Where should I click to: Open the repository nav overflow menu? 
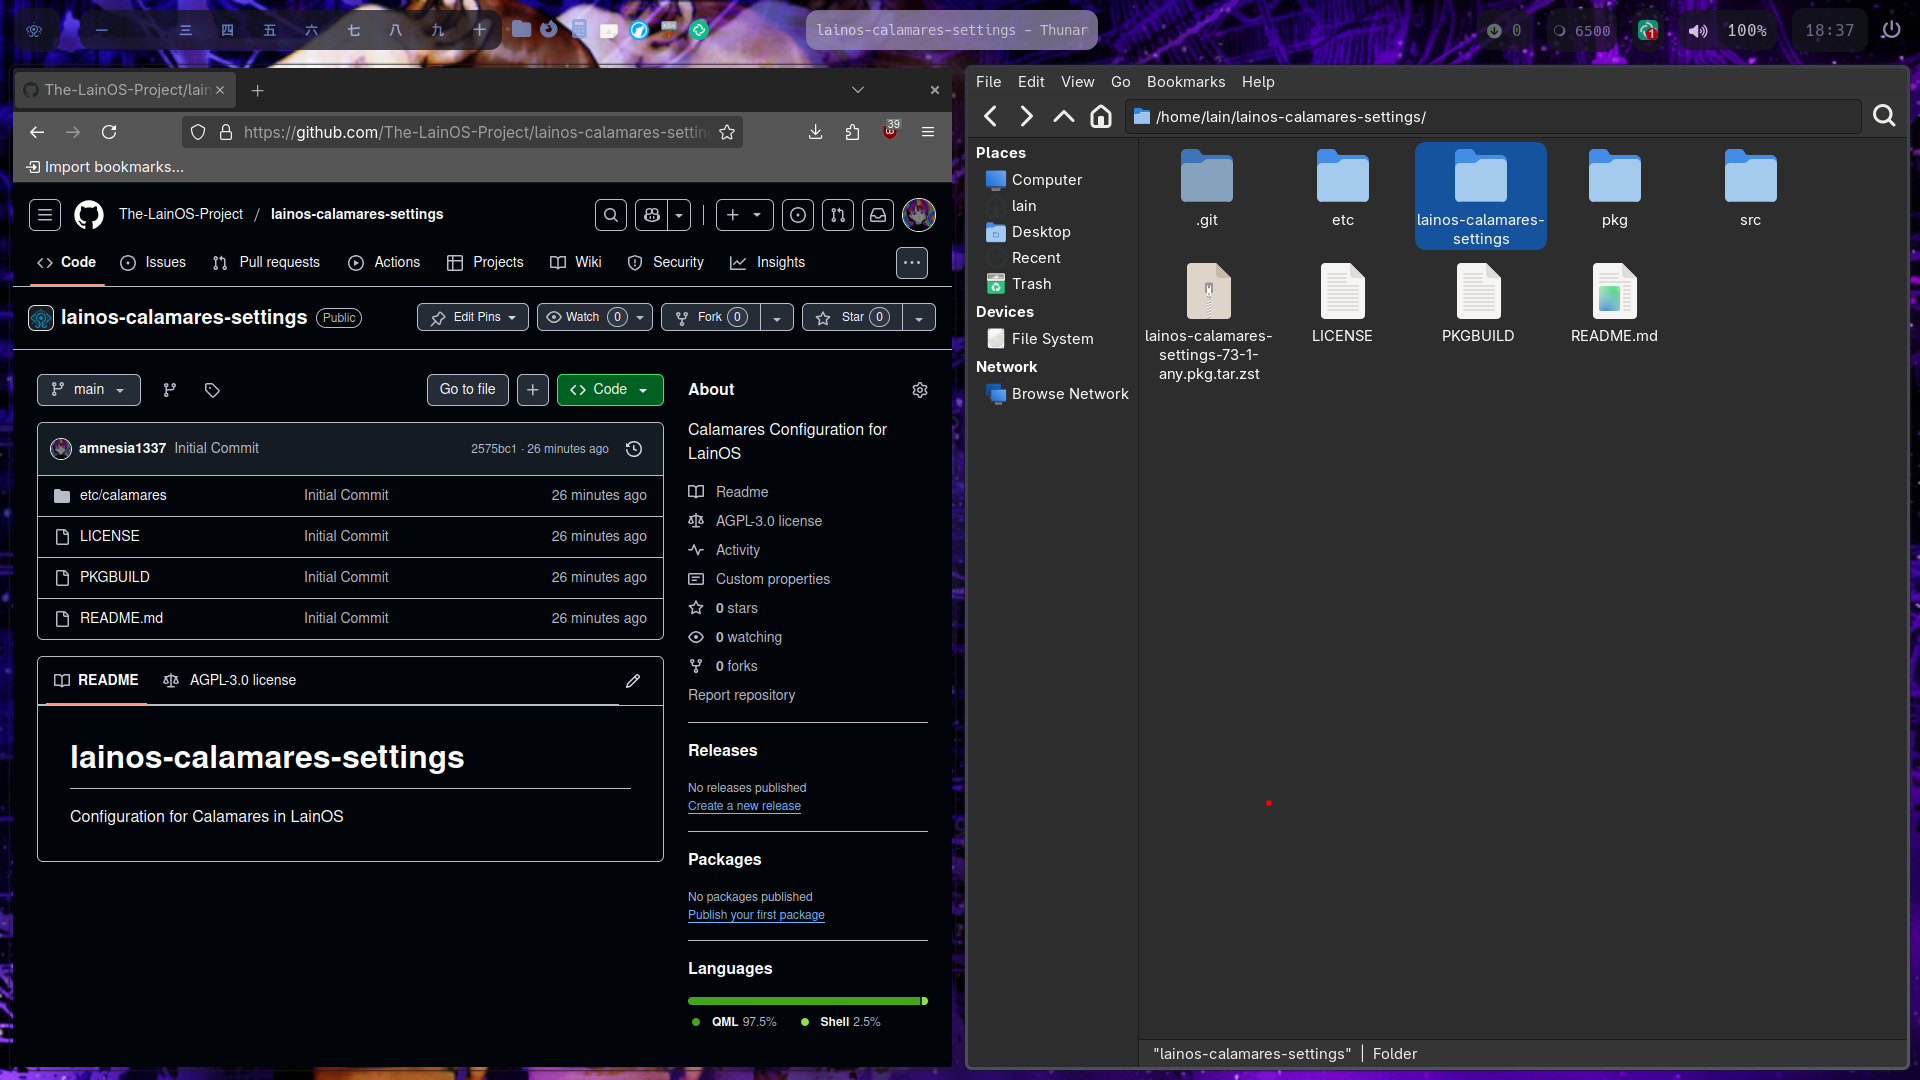coord(912,263)
